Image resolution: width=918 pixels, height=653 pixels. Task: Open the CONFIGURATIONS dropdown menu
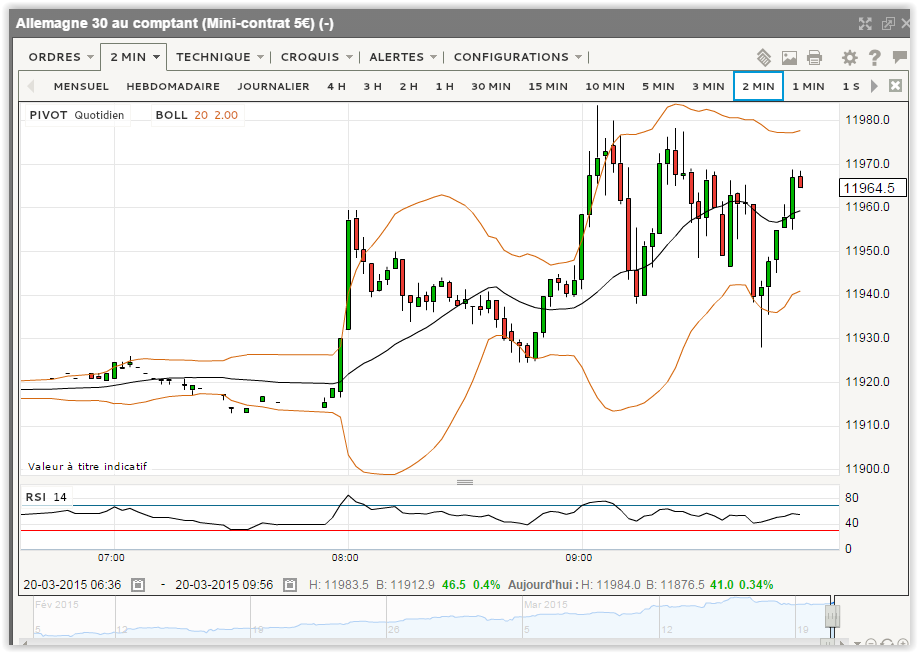point(518,57)
